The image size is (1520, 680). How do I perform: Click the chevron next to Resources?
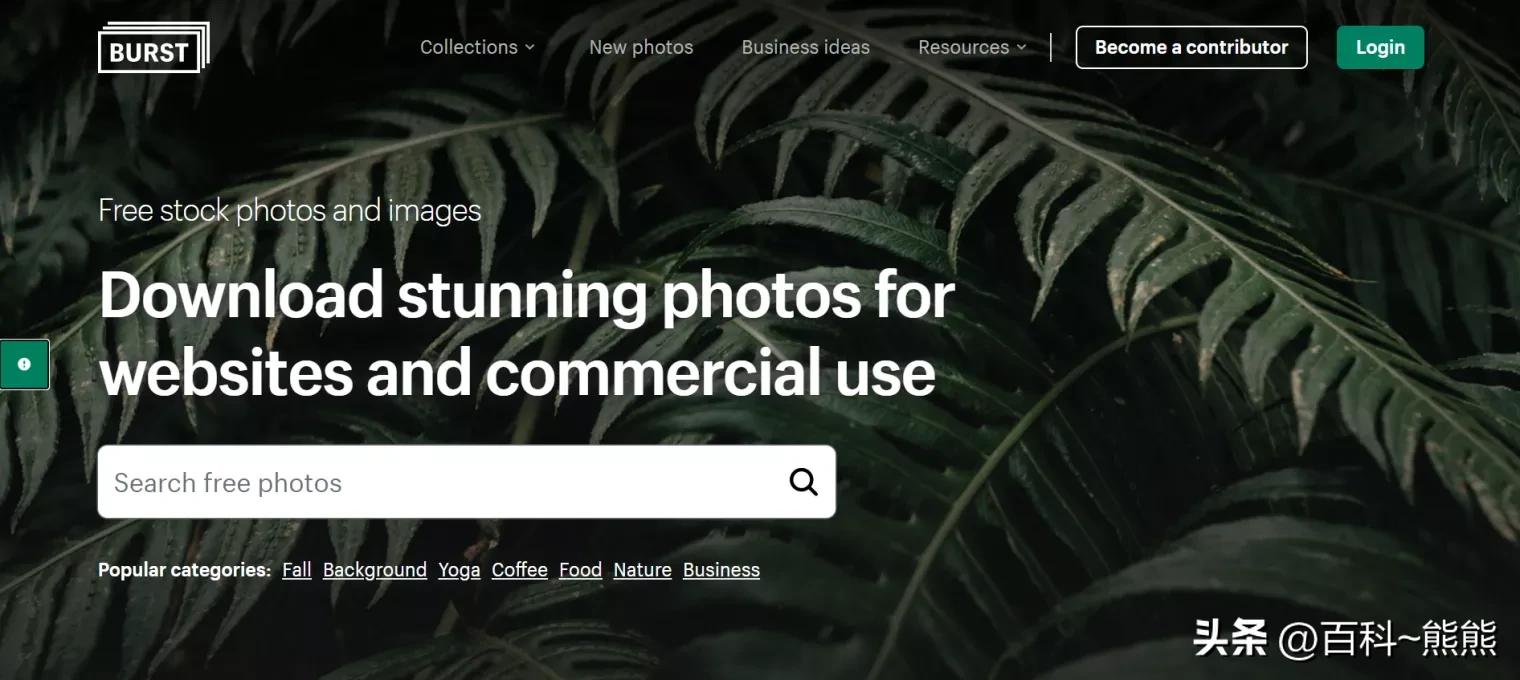[x=1021, y=47]
